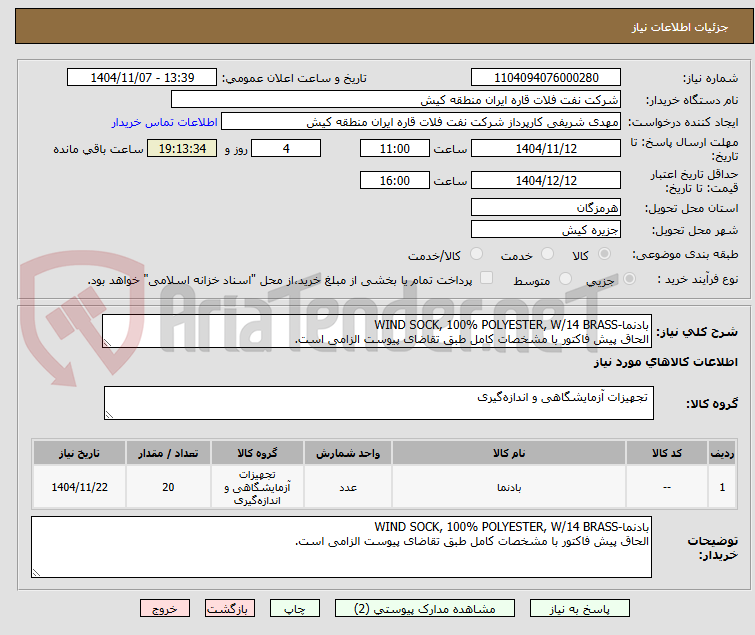Viewport: 755px width, 635px height.
Task: Click the request creator name field
Action: pos(421,122)
